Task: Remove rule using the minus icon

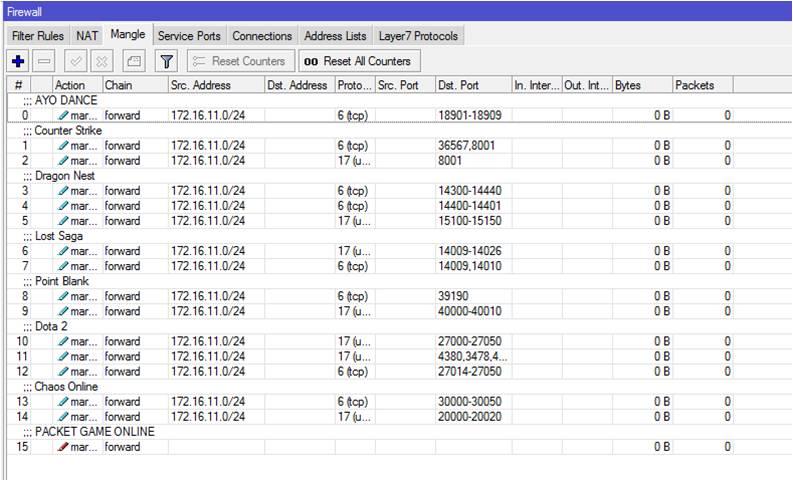Action: click(x=44, y=61)
